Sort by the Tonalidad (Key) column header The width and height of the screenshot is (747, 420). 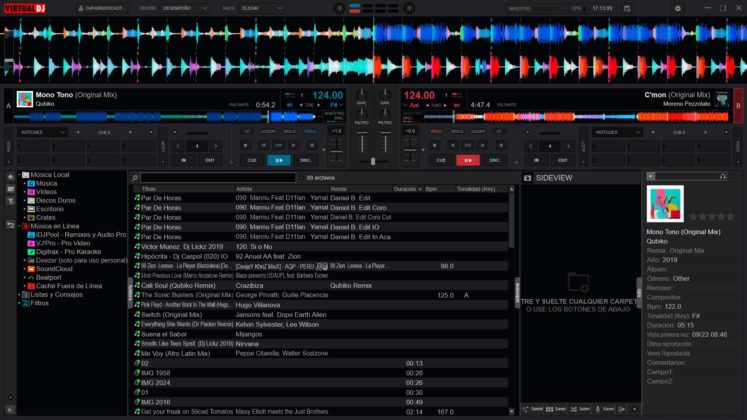click(x=476, y=189)
